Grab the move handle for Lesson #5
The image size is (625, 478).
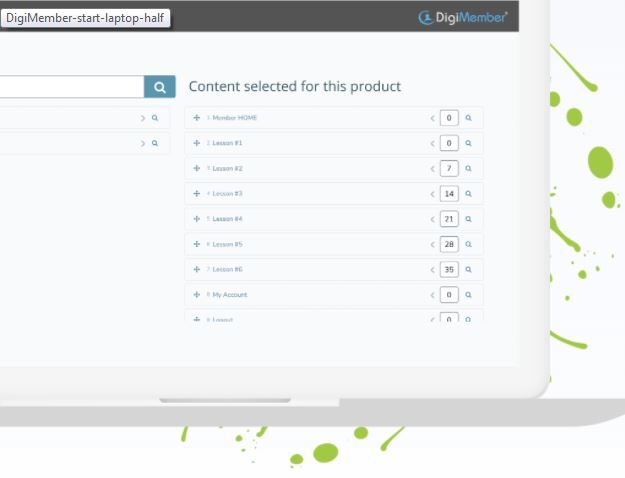click(x=197, y=244)
